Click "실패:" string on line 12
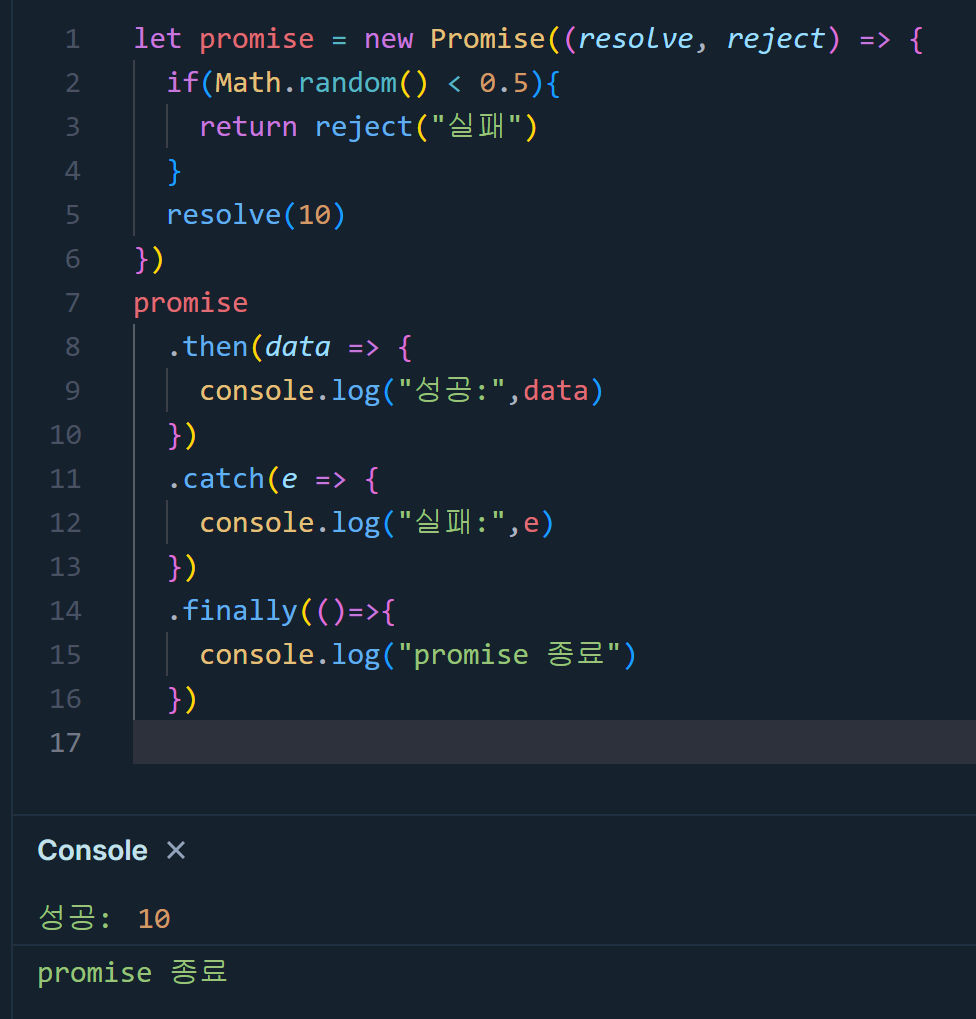This screenshot has height=1019, width=976. [x=452, y=523]
